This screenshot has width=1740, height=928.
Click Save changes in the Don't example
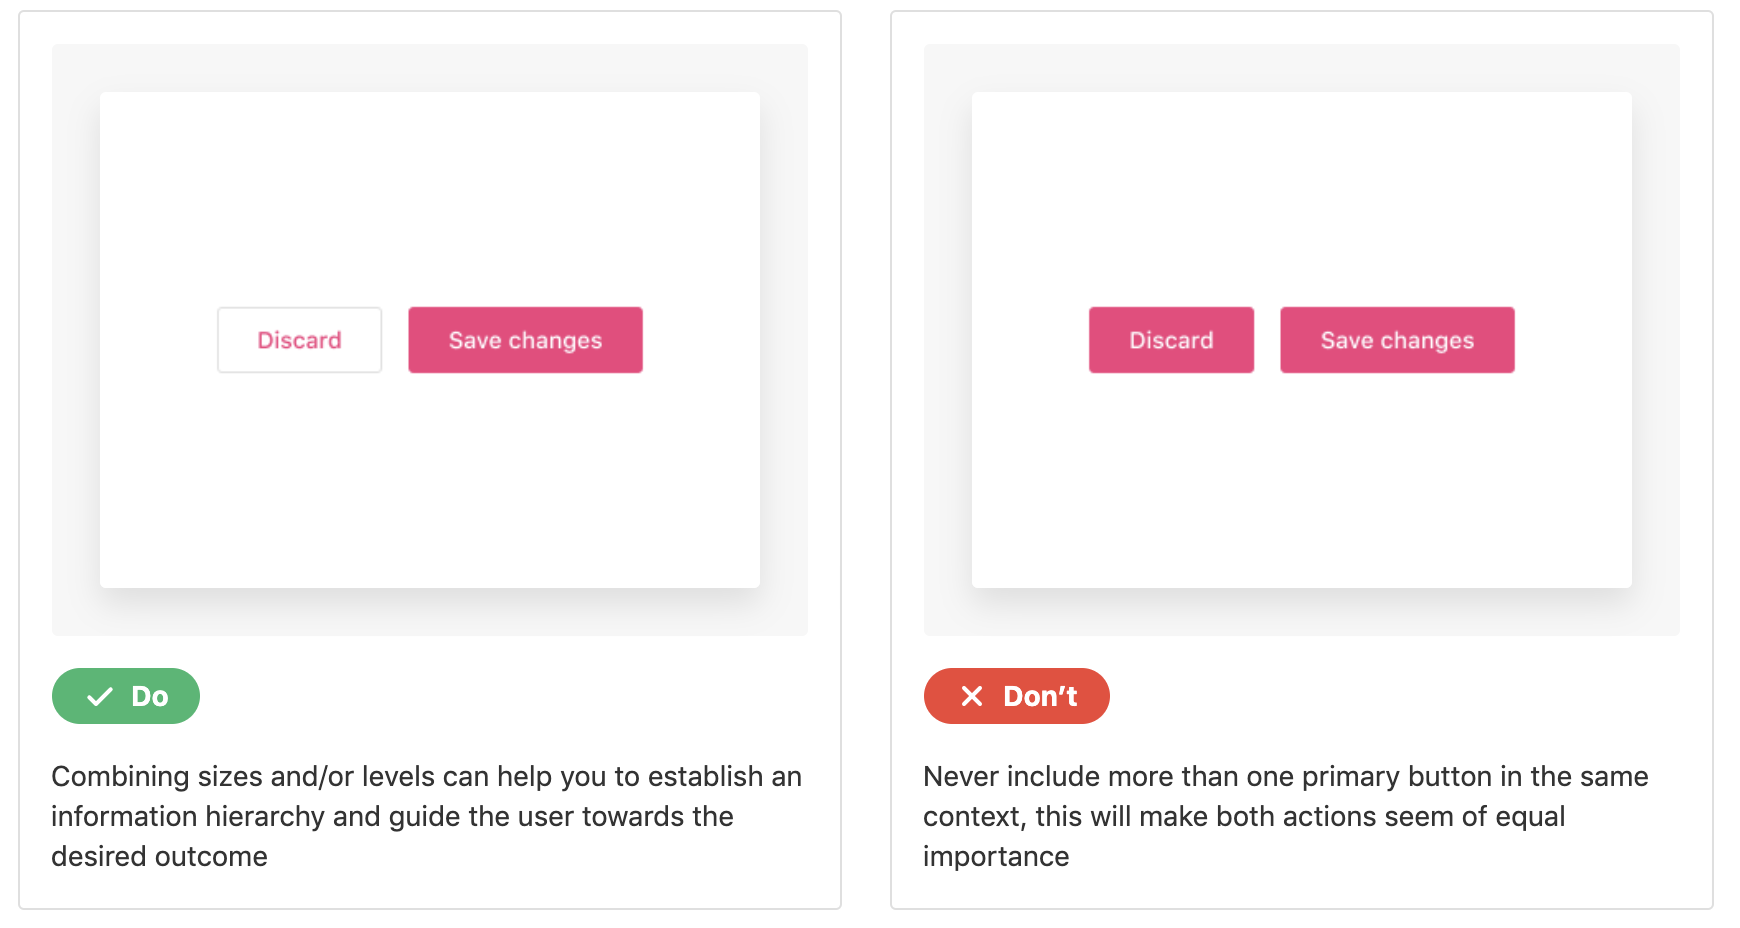tap(1397, 340)
